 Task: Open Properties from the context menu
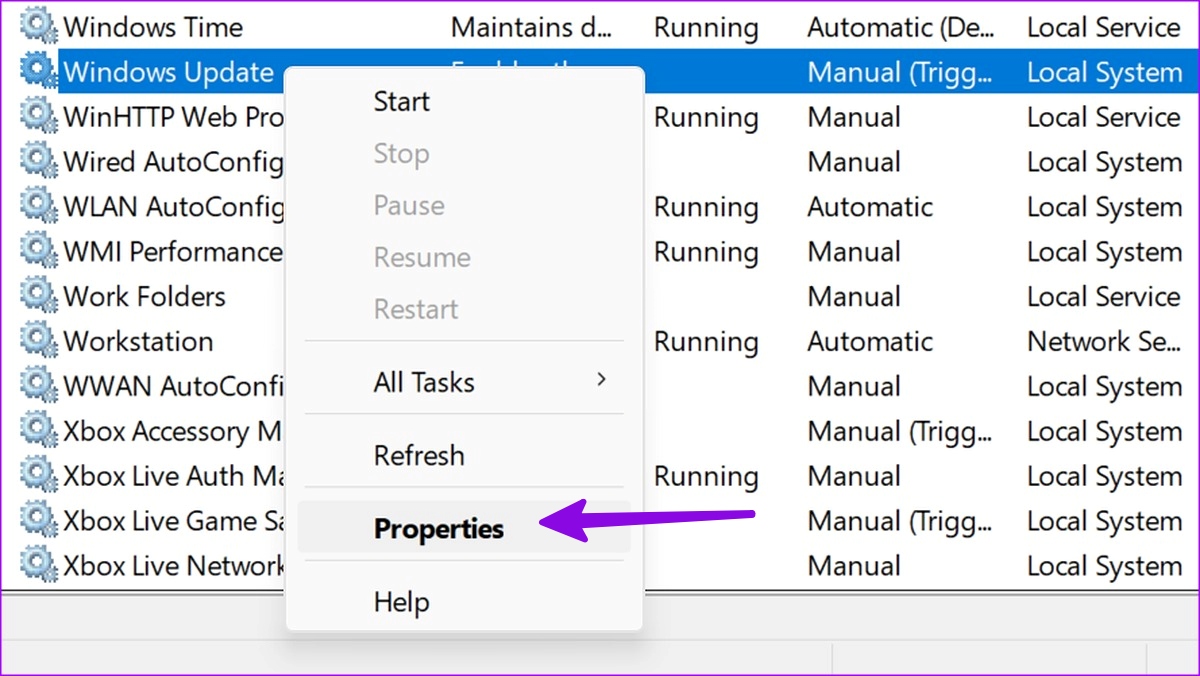[x=464, y=528]
